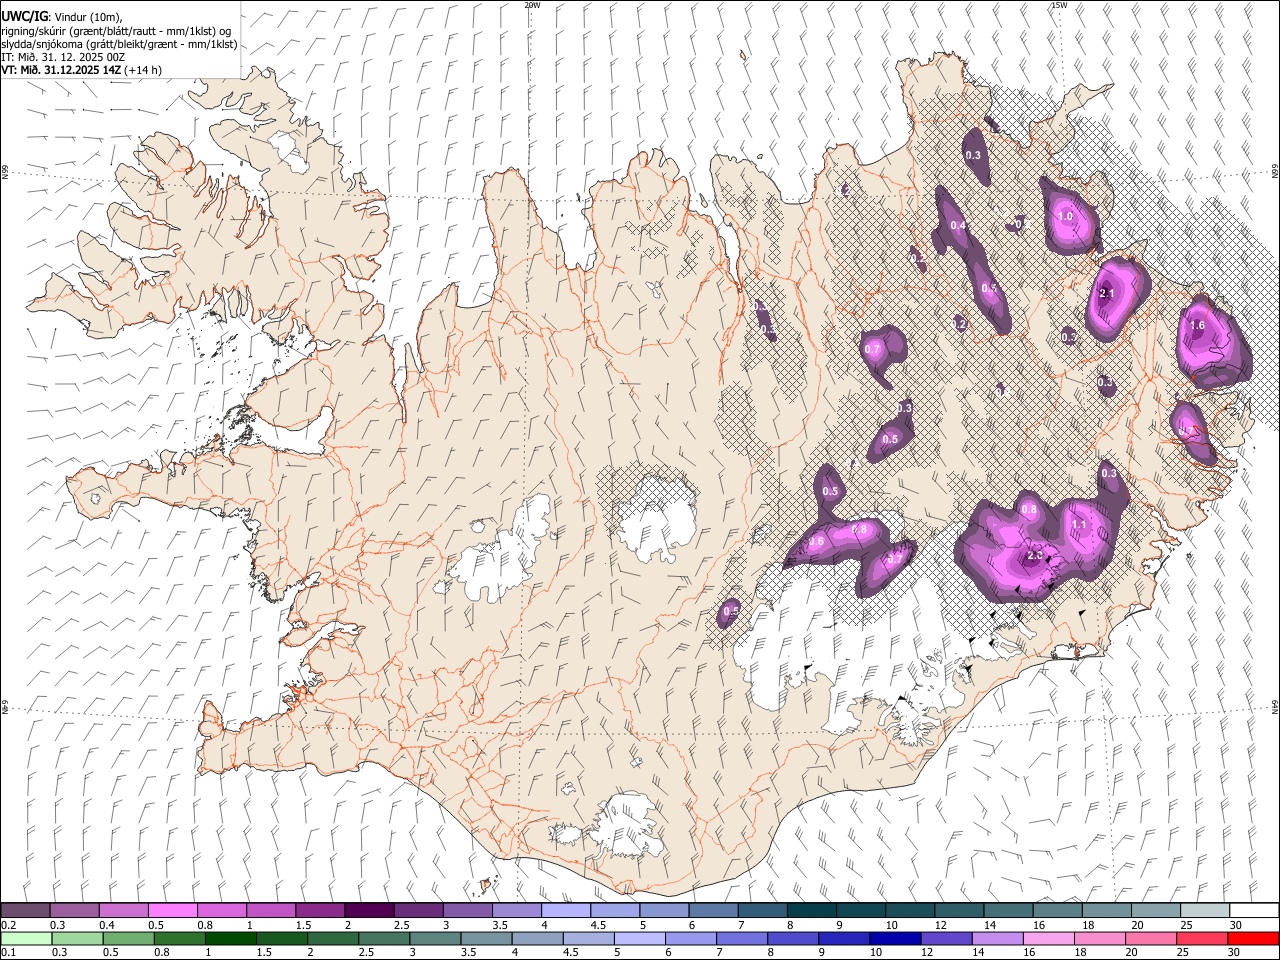Select the bright red swatch starting at 30 in bottom row

coord(1252,939)
